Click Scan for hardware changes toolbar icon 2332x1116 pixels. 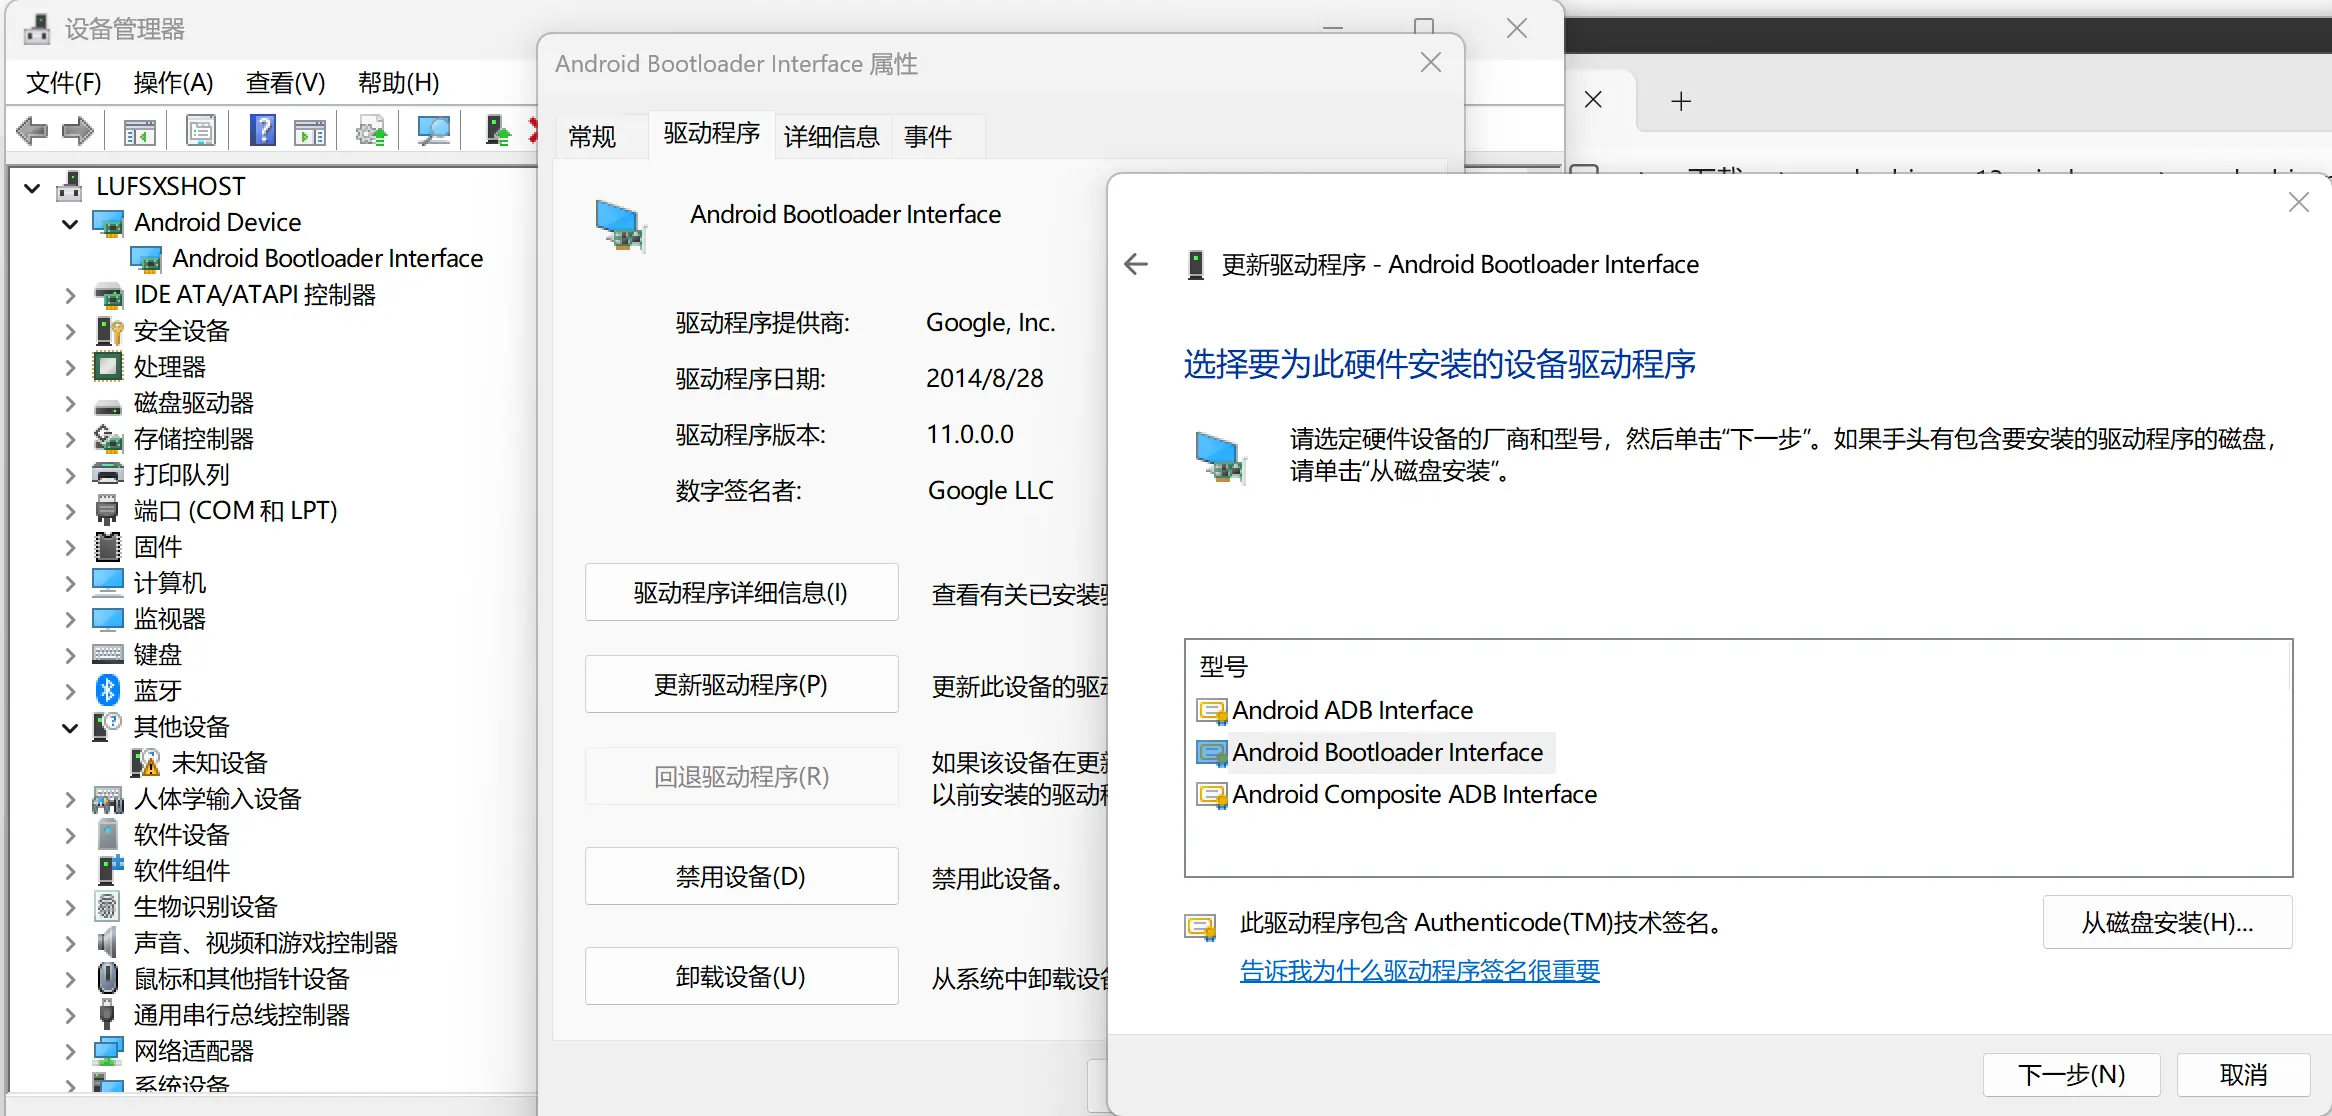tap(433, 131)
